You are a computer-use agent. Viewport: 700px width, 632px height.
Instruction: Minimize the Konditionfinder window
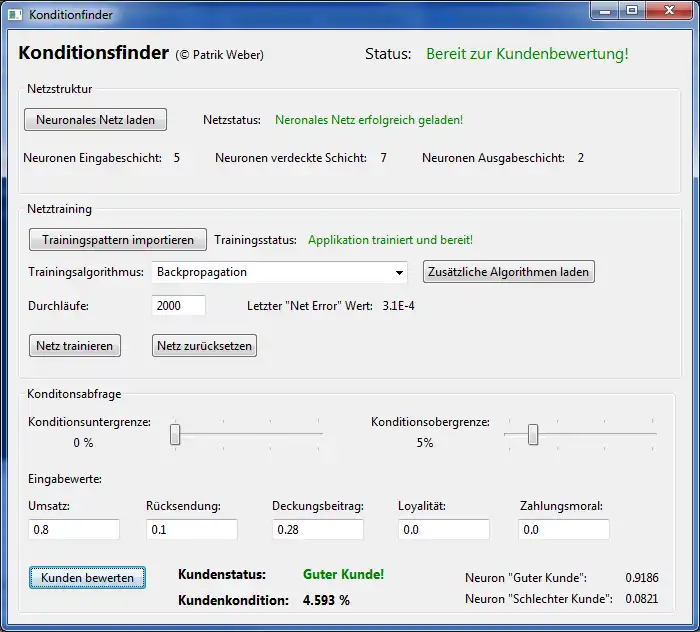coord(605,10)
